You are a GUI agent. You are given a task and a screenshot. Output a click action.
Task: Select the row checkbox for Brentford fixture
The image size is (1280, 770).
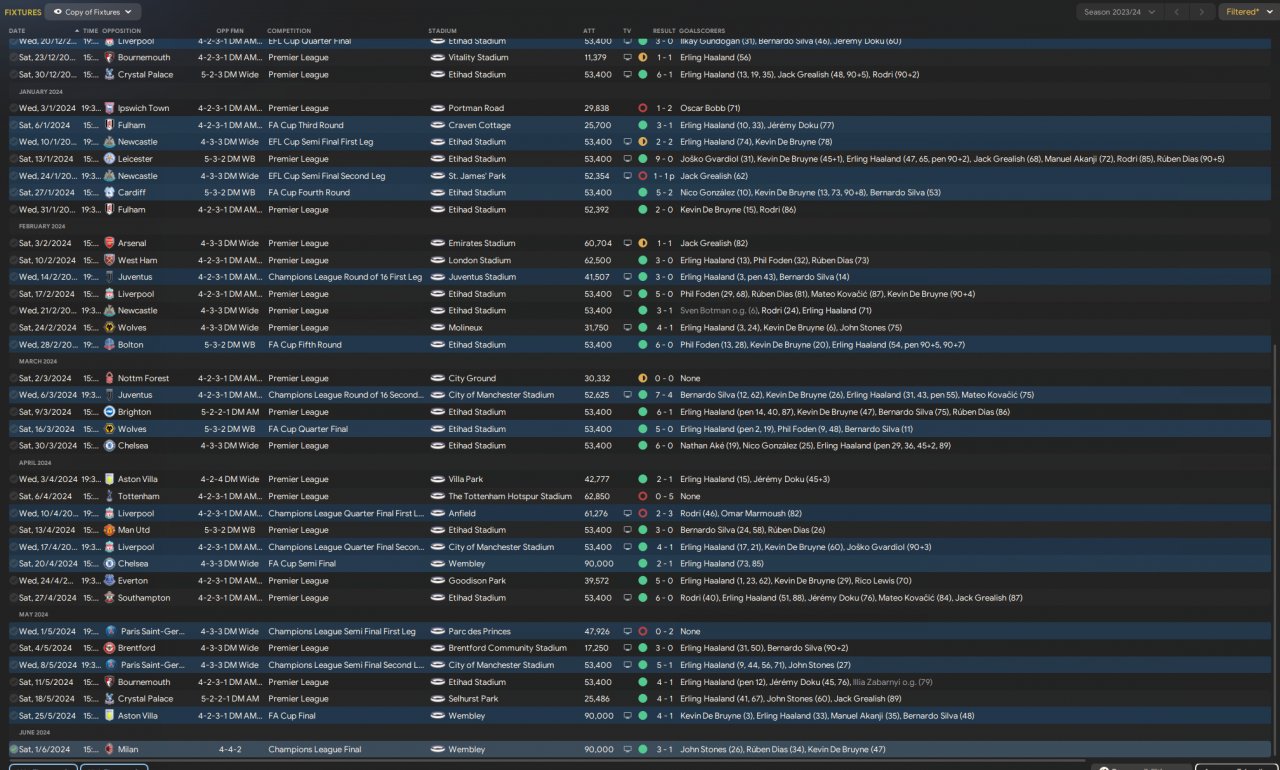pyautogui.click(x=13, y=648)
